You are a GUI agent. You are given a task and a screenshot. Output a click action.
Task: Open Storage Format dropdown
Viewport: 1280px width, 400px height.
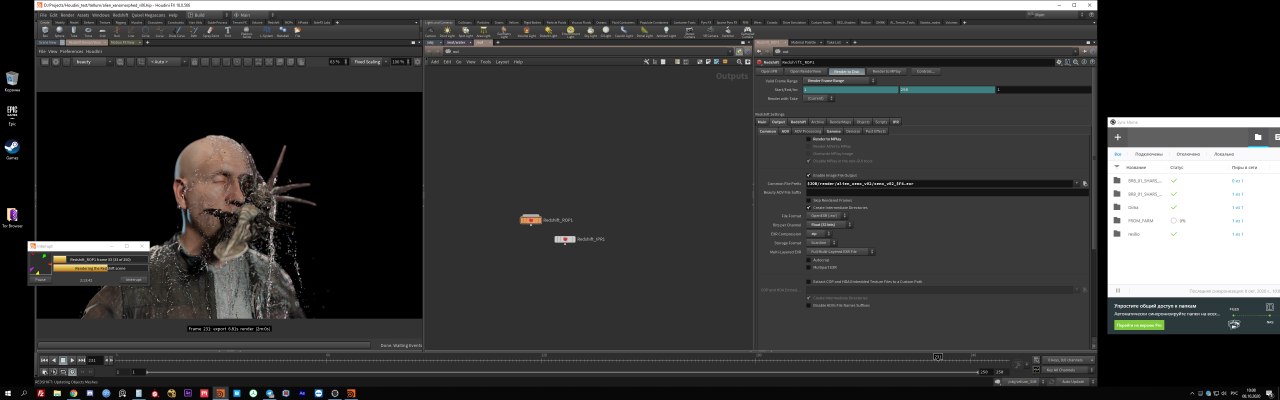click(824, 242)
